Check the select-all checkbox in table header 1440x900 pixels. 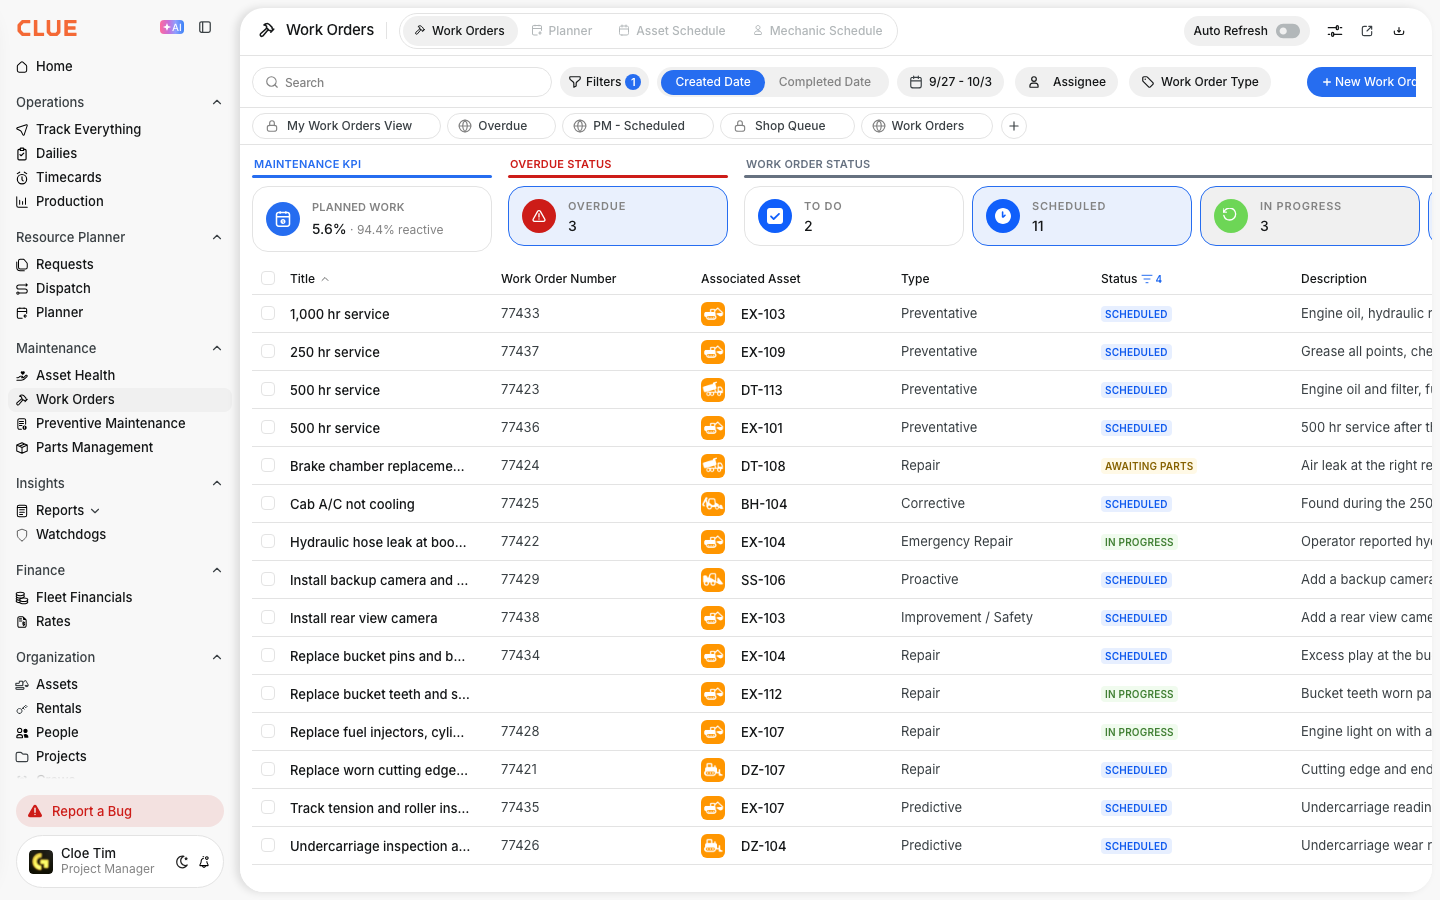(x=268, y=279)
